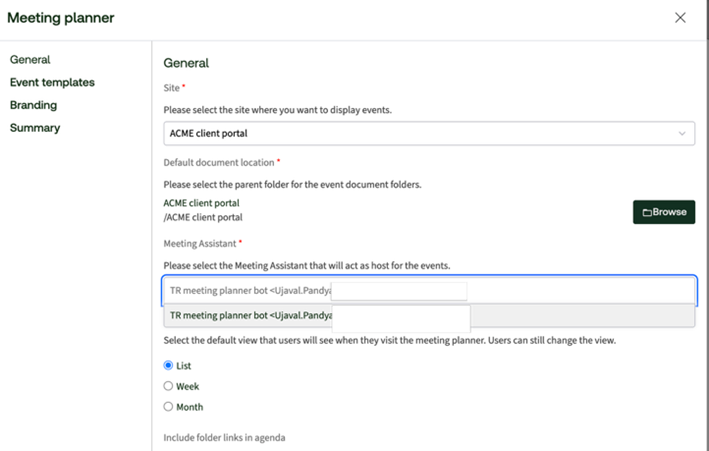Image resolution: width=709 pixels, height=451 pixels.
Task: Close the Meeting planner dialog
Action: click(680, 18)
